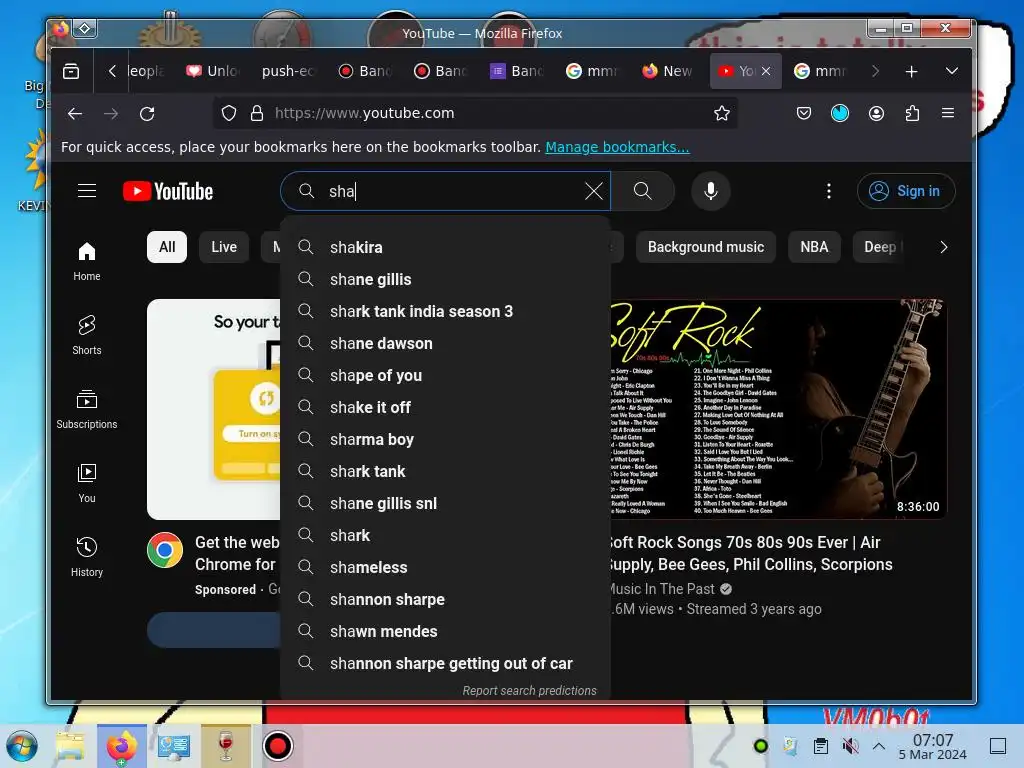Select the All filter chip
The height and width of the screenshot is (768, 1024).
click(x=167, y=247)
